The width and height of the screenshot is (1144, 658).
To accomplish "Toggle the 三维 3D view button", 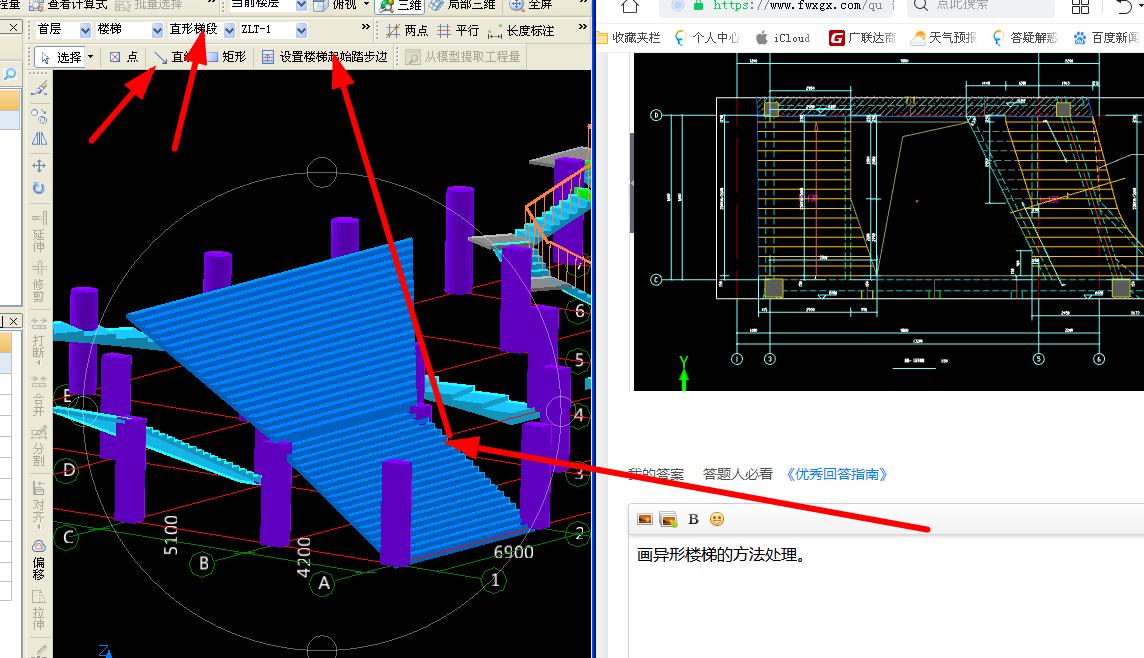I will (400, 5).
